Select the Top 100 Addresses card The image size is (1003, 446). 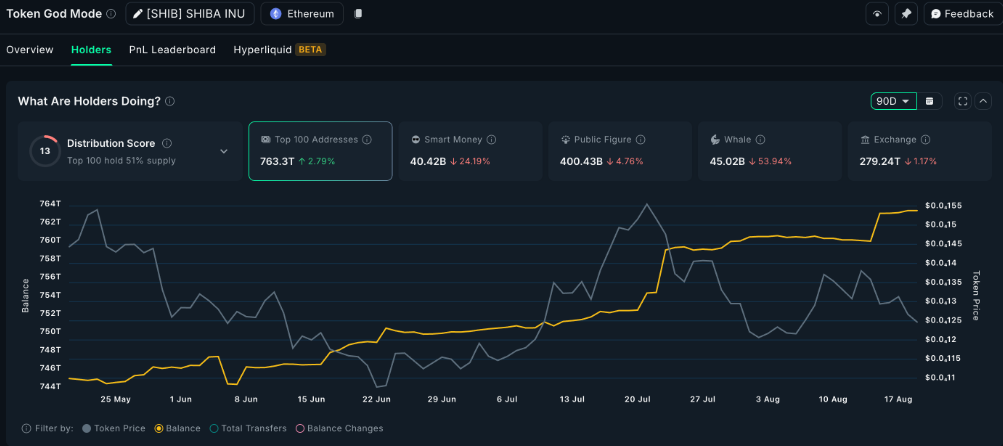pos(320,151)
